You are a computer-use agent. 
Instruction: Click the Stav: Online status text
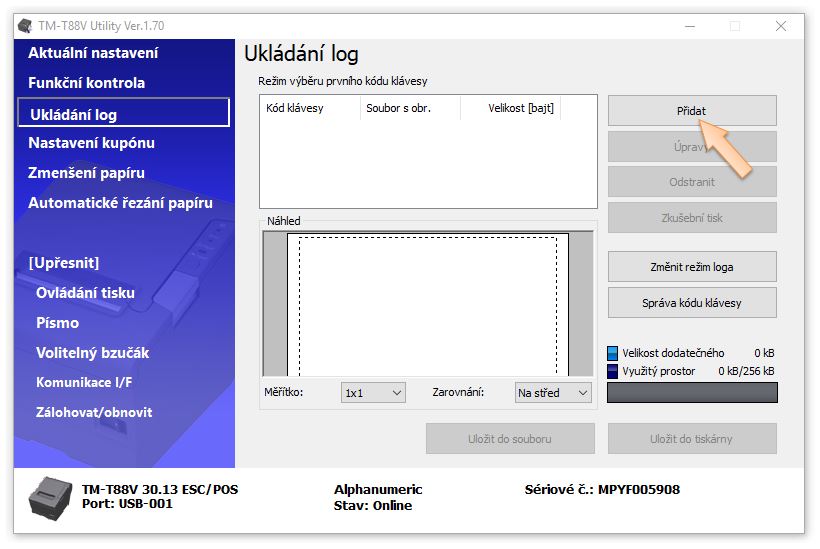(x=373, y=506)
